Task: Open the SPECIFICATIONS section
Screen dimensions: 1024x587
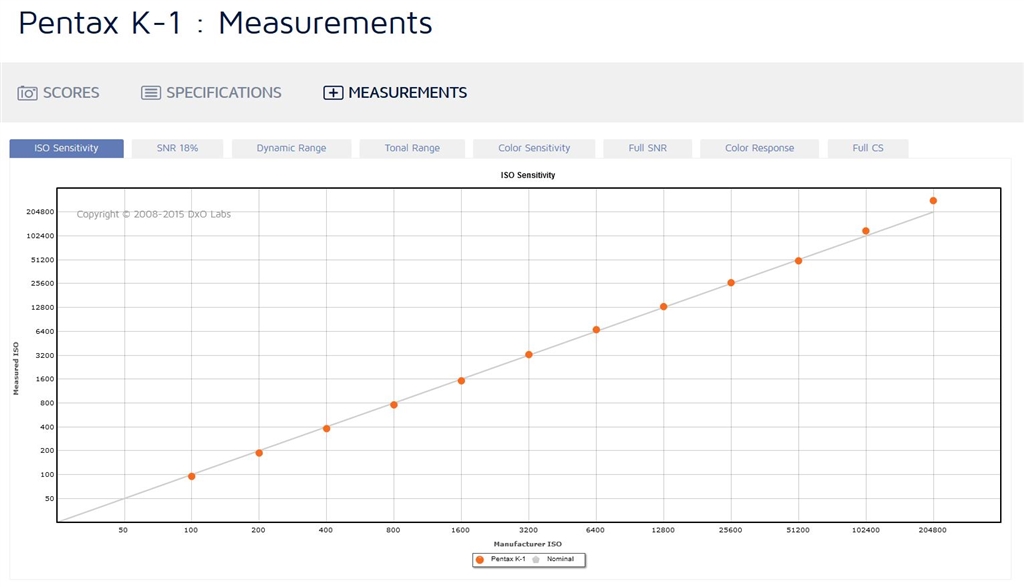Action: tap(211, 93)
